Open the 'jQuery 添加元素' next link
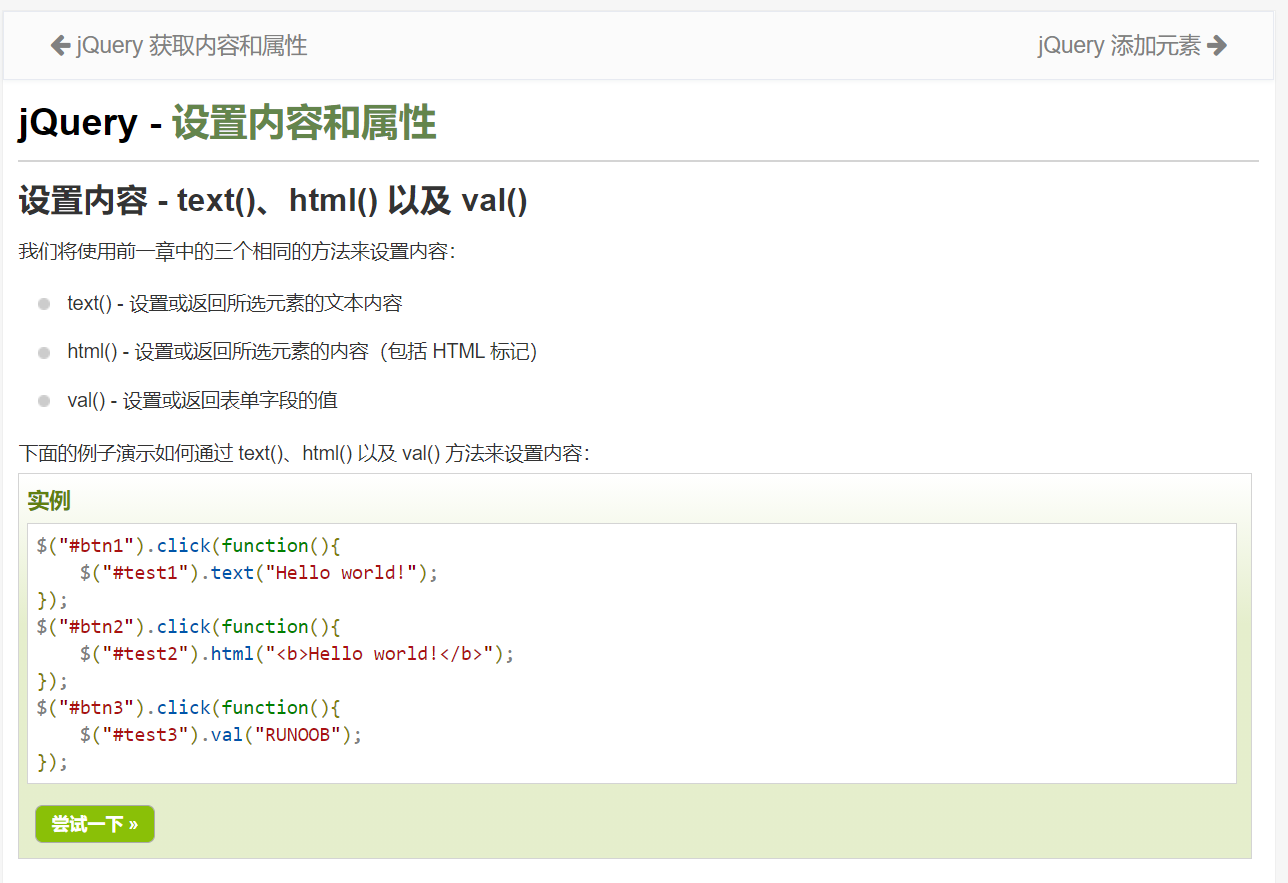1288x883 pixels. point(1132,45)
